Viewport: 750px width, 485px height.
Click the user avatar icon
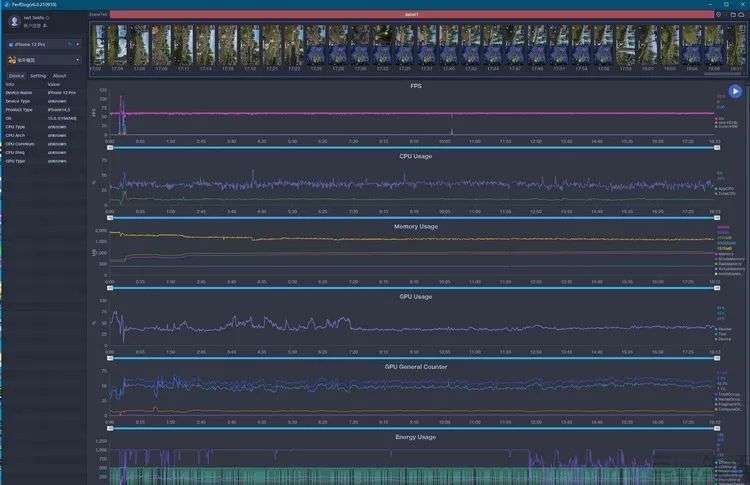pyautogui.click(x=14, y=21)
